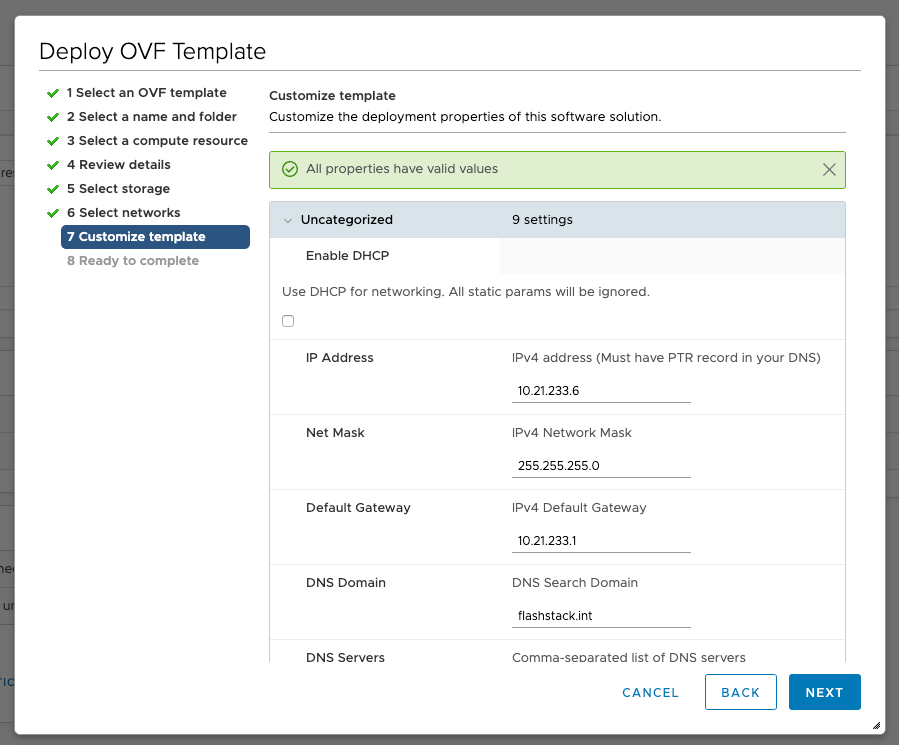Screen dimensions: 899x745
Task: Click the checkmark icon beside Select storage
Action: point(53,189)
